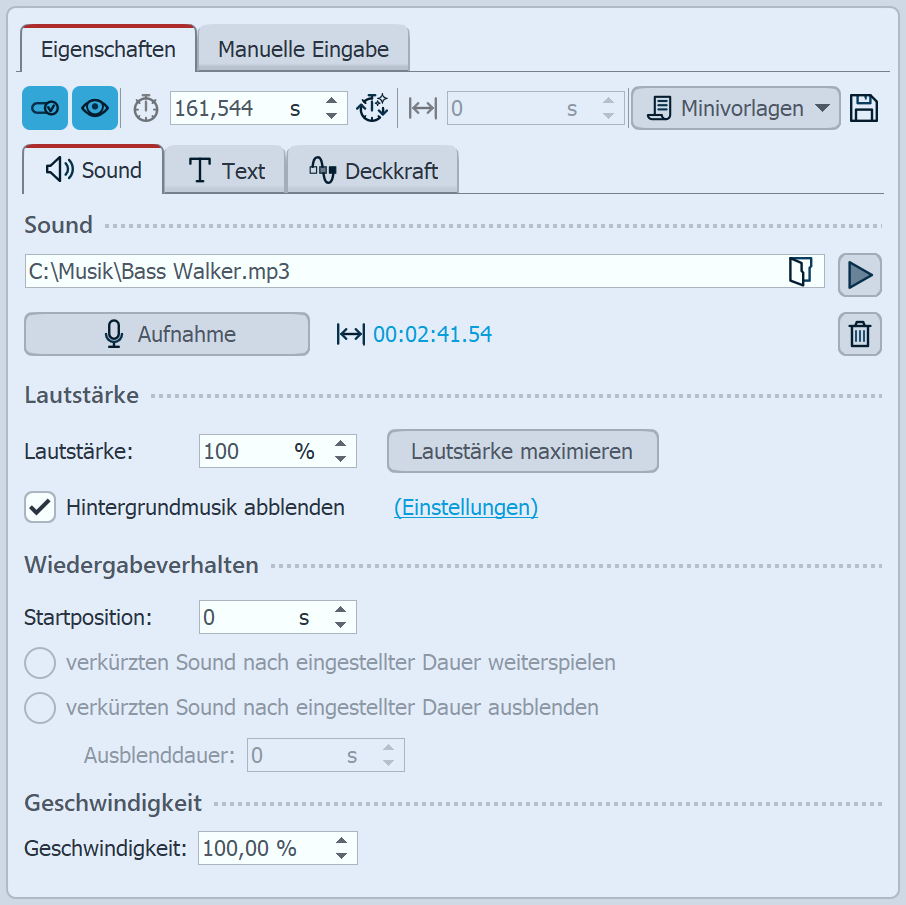The width and height of the screenshot is (906, 905).
Task: Open the Minivorlagen dropdown
Action: click(822, 107)
